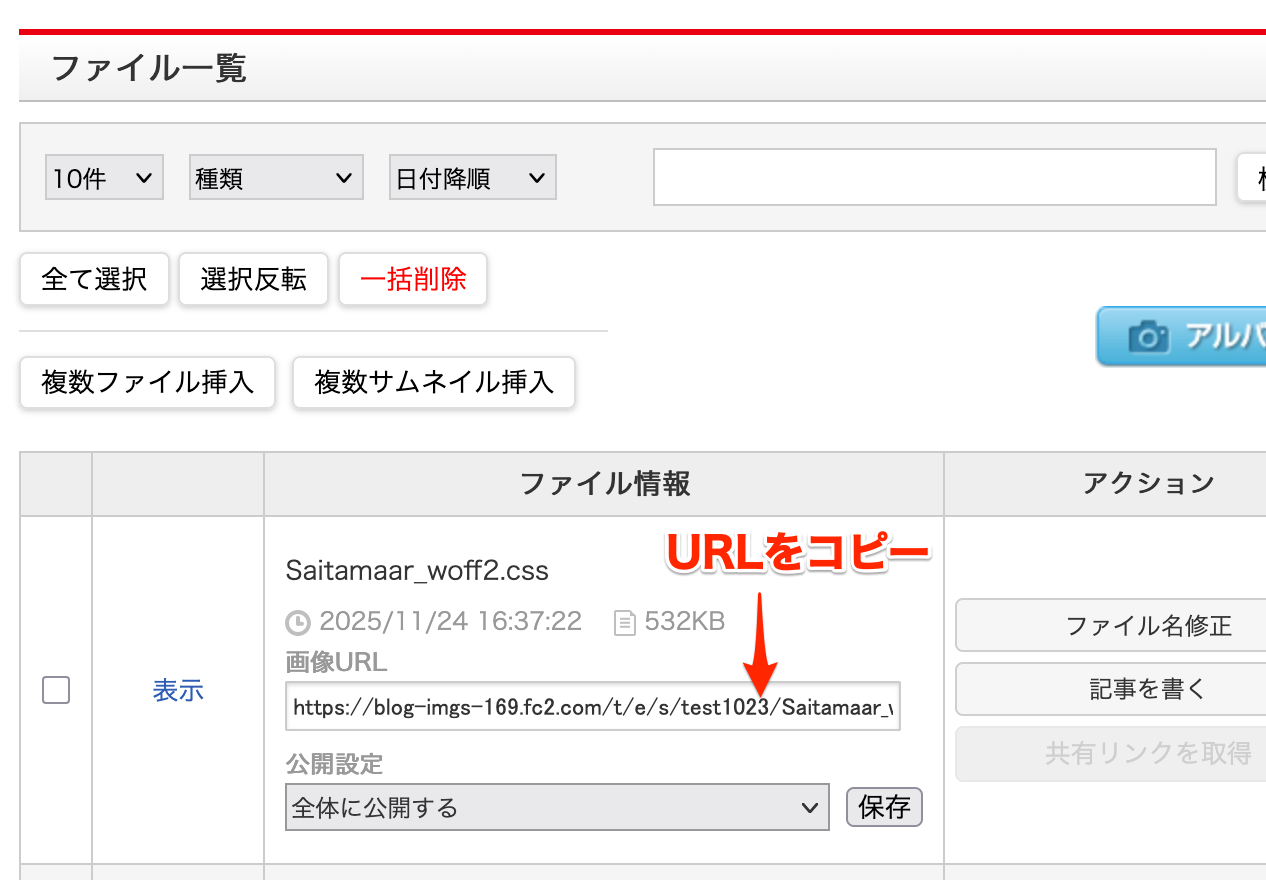The image size is (1266, 880).
Task: Click the 記事を書く button
Action: pos(1110,689)
